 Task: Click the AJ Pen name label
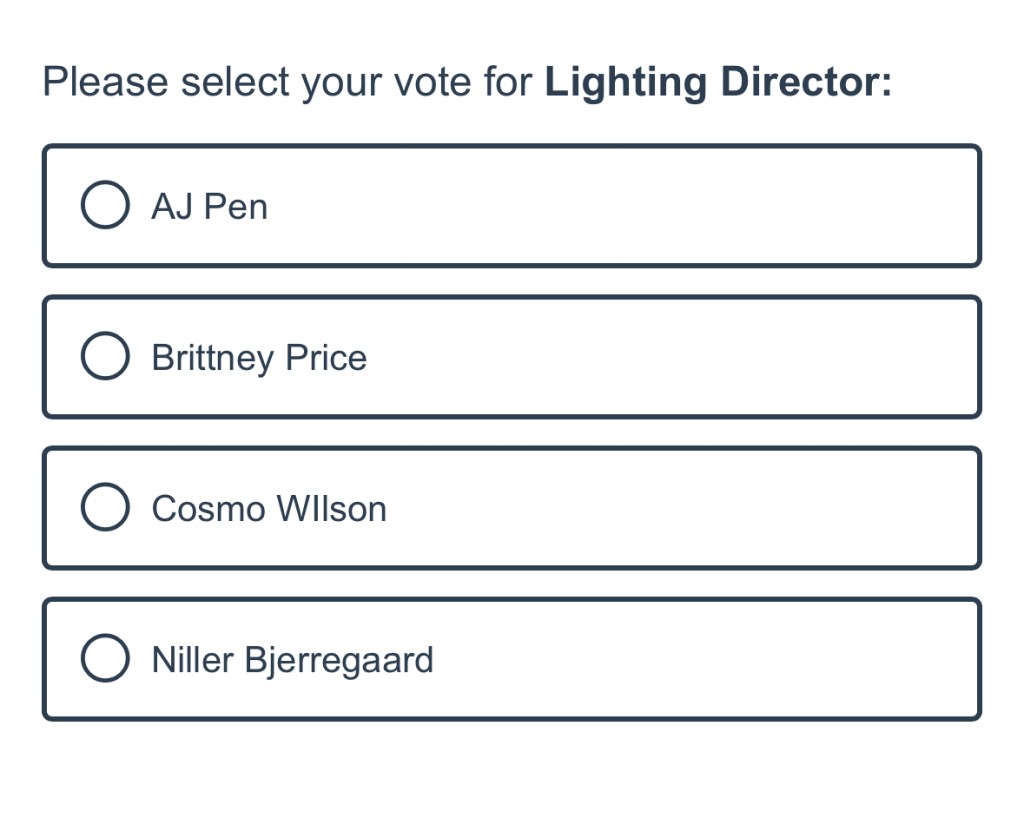209,207
